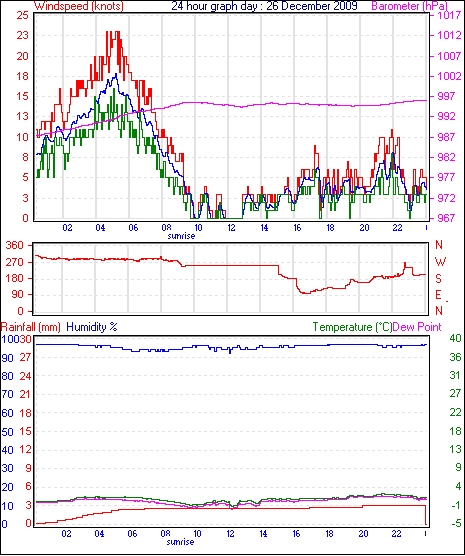Click the 25 knots windspeed scale value
Screen dimensions: 465x556
click(22, 15)
